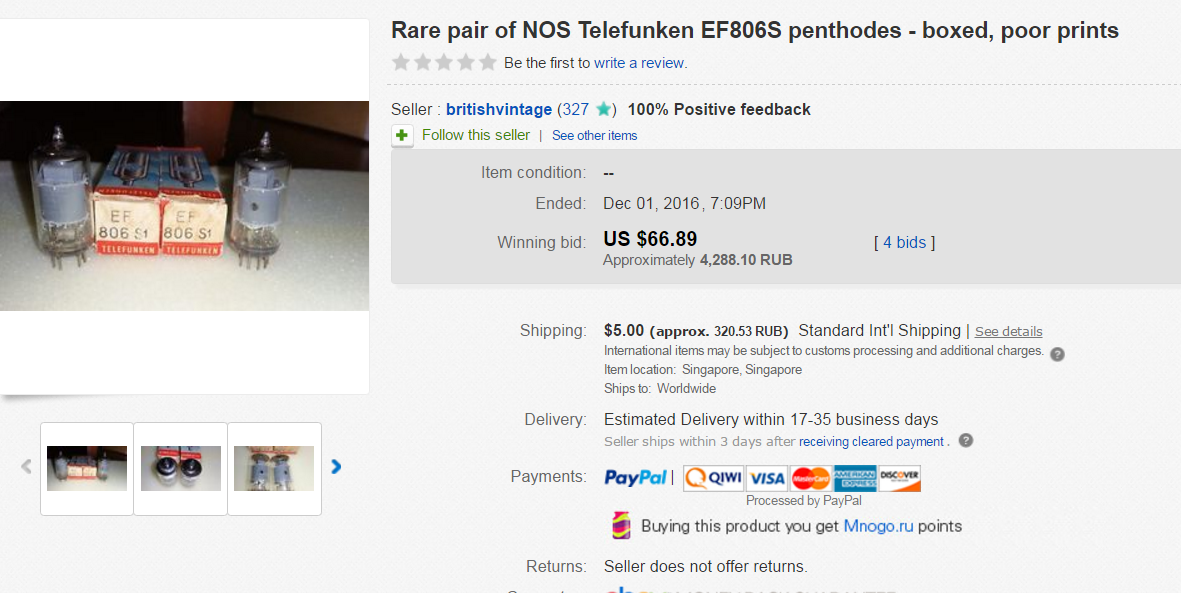The image size is (1181, 593).
Task: Click write a review link
Action: click(640, 63)
